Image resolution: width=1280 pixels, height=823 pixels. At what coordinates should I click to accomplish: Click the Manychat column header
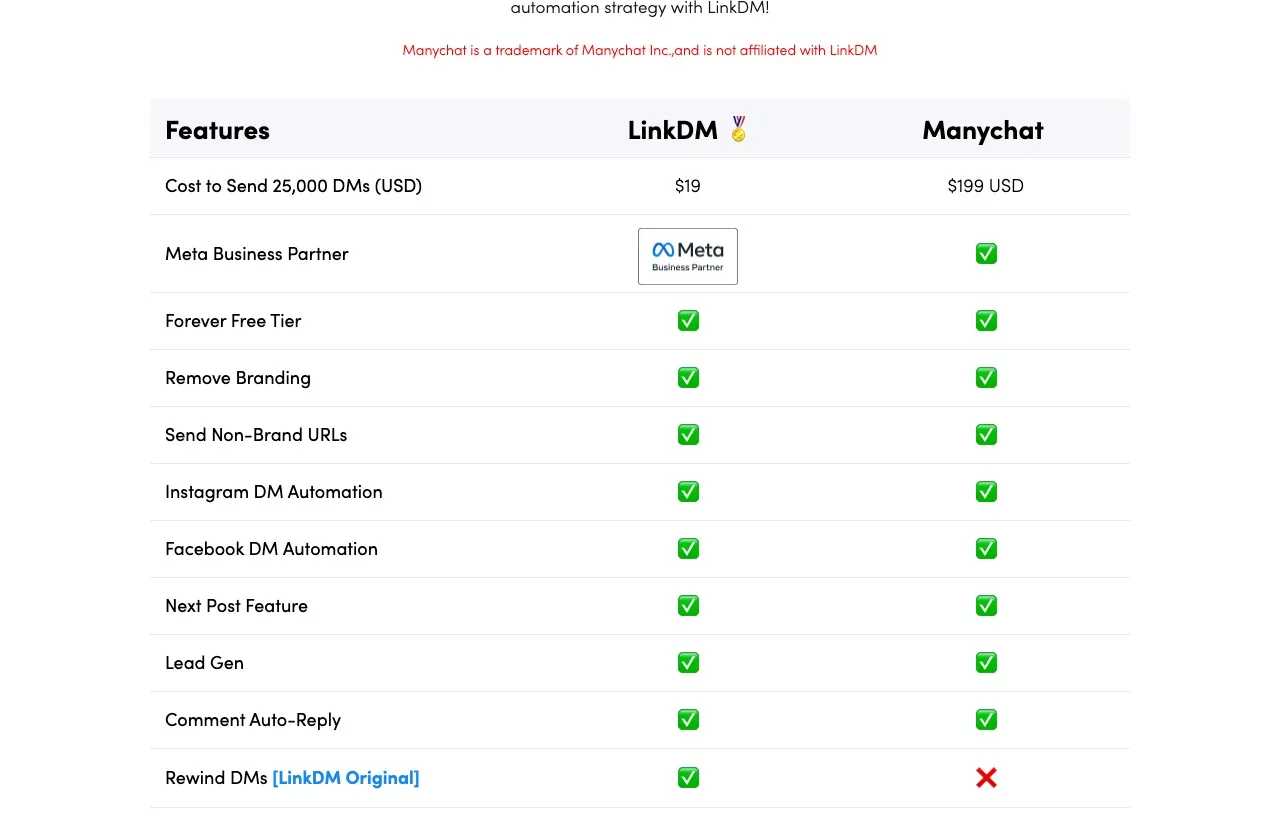(x=983, y=130)
